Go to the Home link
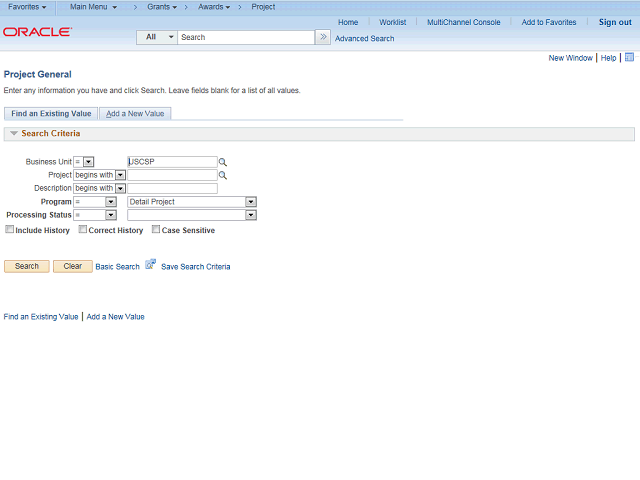Screen dimensions: 640x480 348,22
